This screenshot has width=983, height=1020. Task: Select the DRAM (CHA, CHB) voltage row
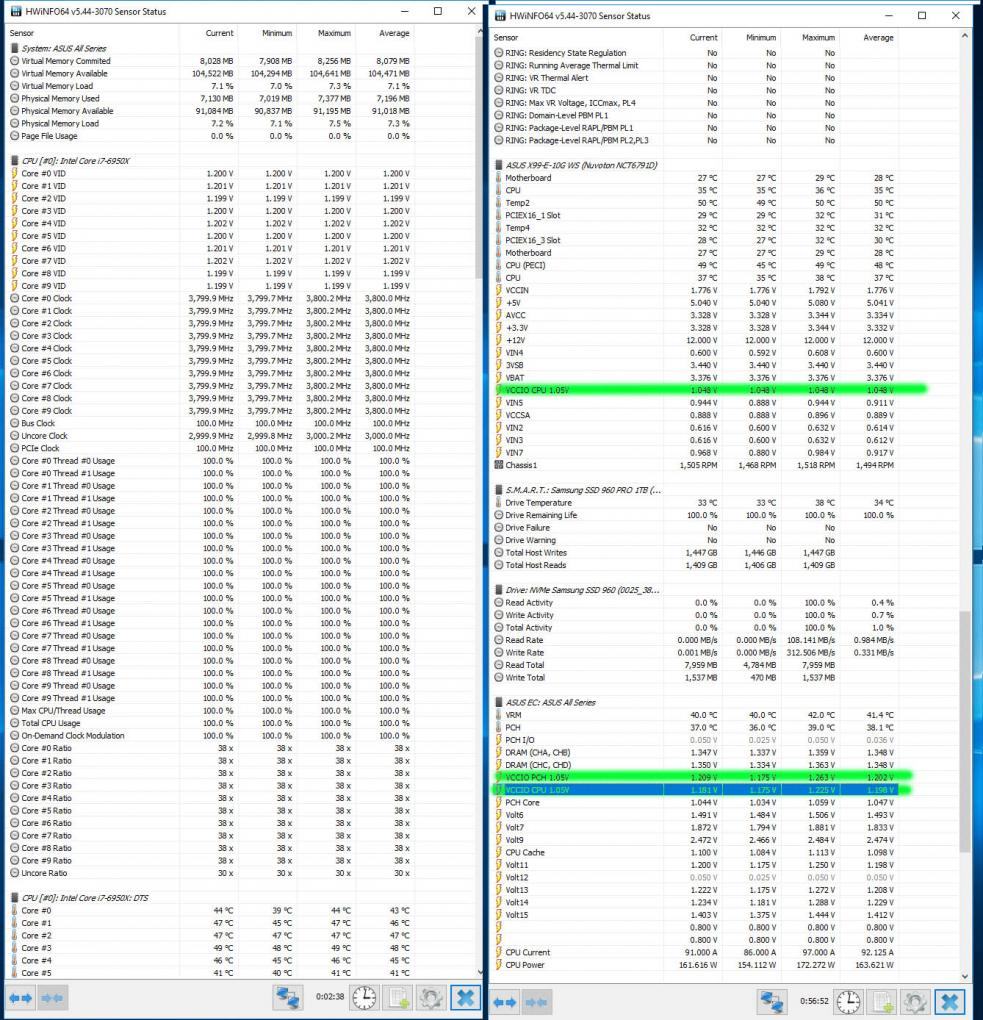(695, 753)
